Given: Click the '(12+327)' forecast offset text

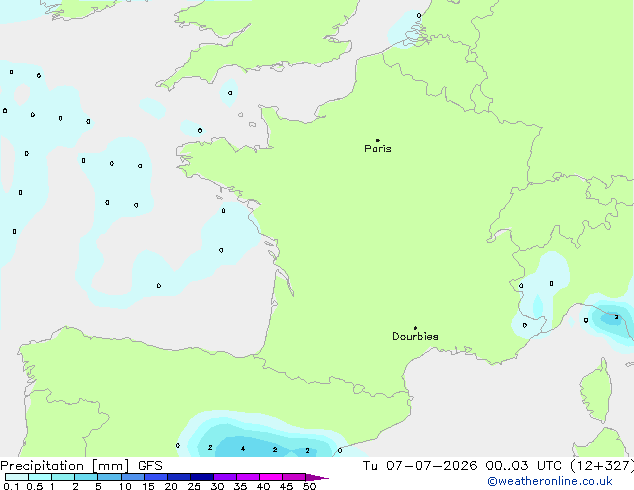Looking at the screenshot, I should [x=602, y=466].
